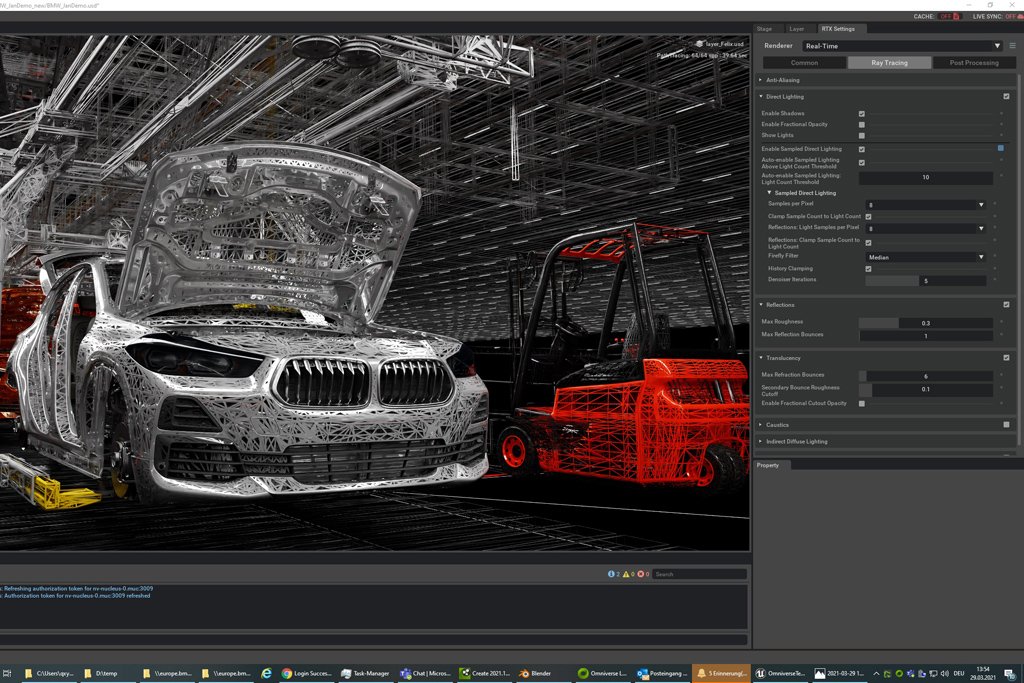1024x683 pixels.
Task: Toggle the CACHE OFF indicator icon
Action: coord(957,16)
